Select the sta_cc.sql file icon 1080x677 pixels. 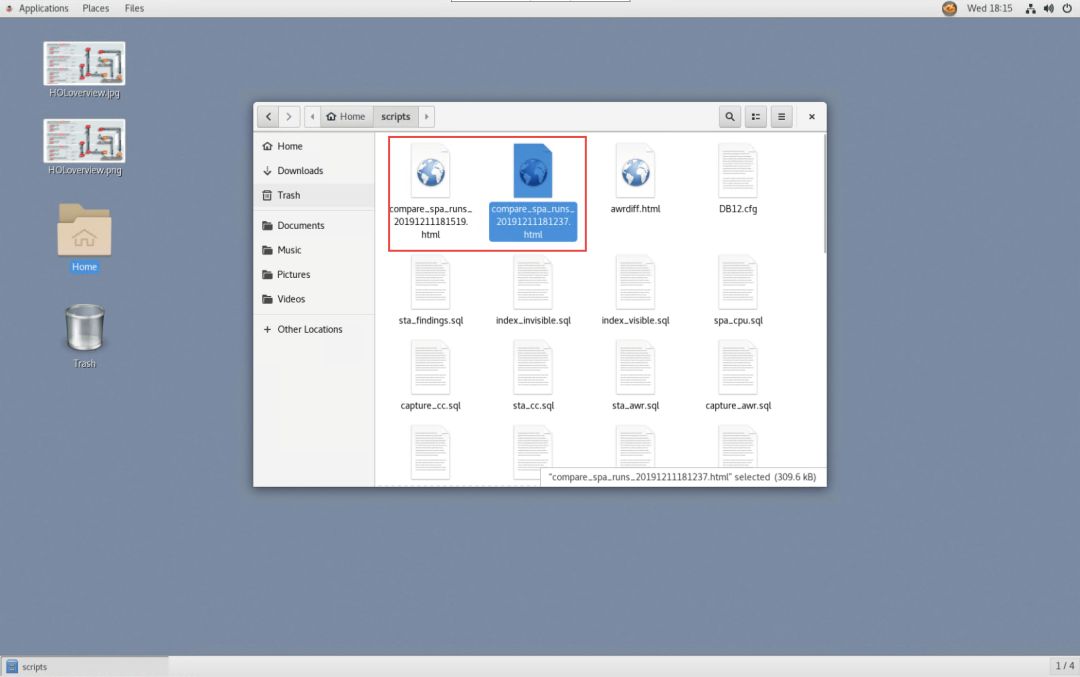532,368
